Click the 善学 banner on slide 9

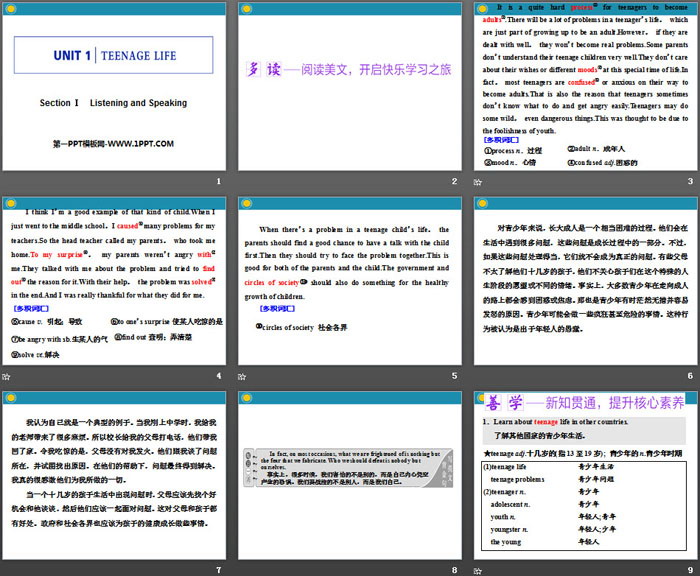point(585,401)
